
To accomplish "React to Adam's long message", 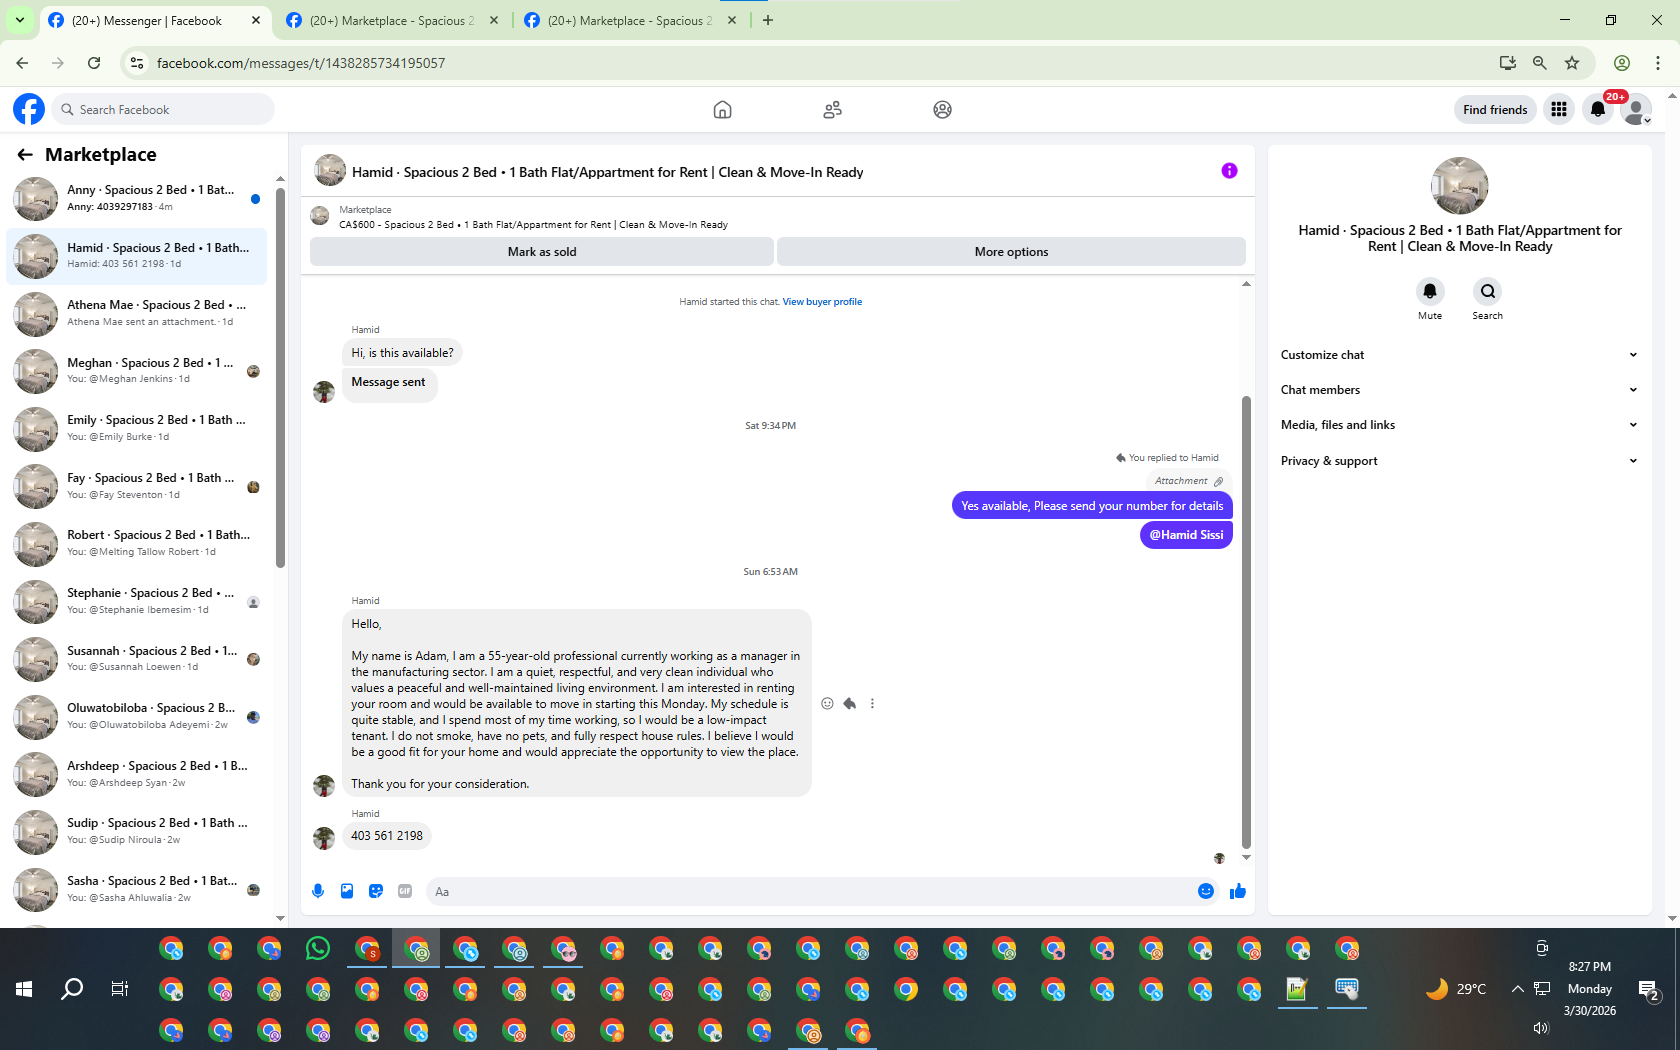I will pos(827,703).
